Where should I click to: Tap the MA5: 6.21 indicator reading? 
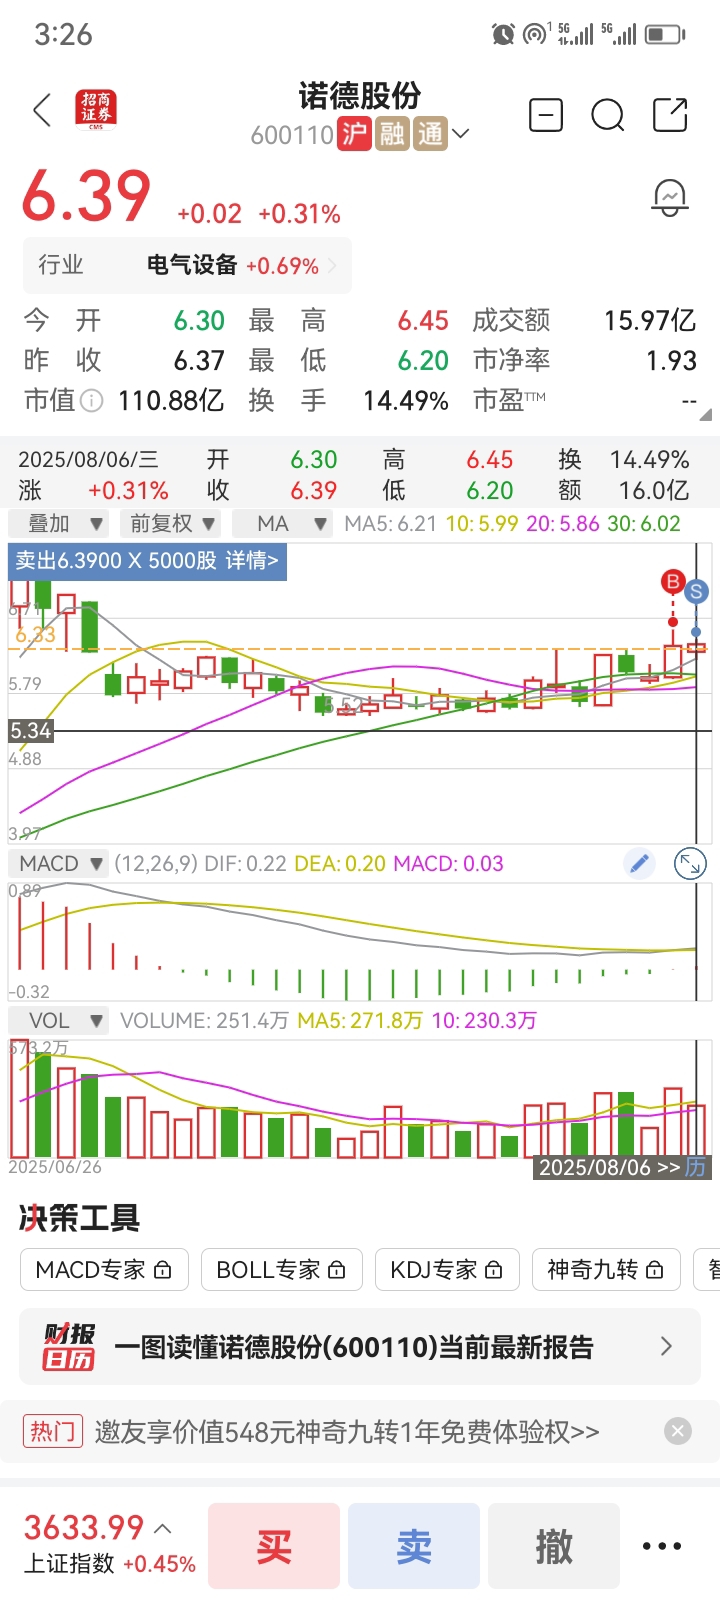[x=391, y=524]
